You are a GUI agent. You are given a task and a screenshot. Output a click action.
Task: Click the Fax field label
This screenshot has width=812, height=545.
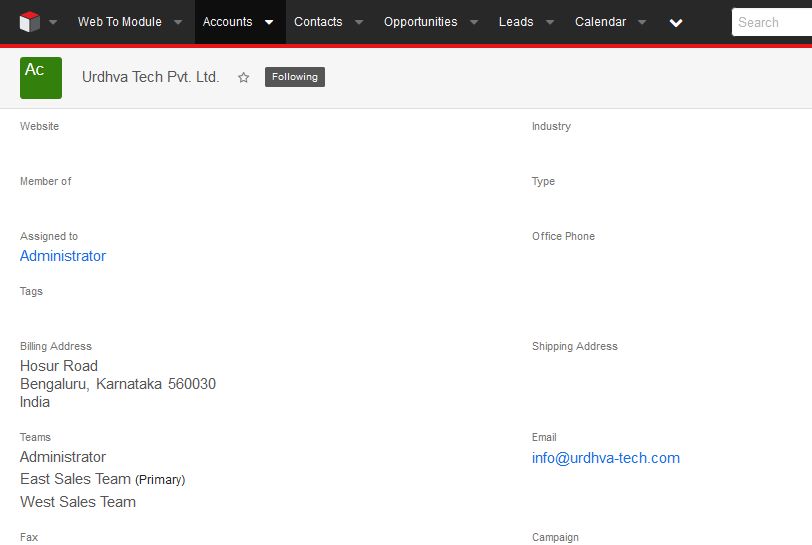pos(29,537)
